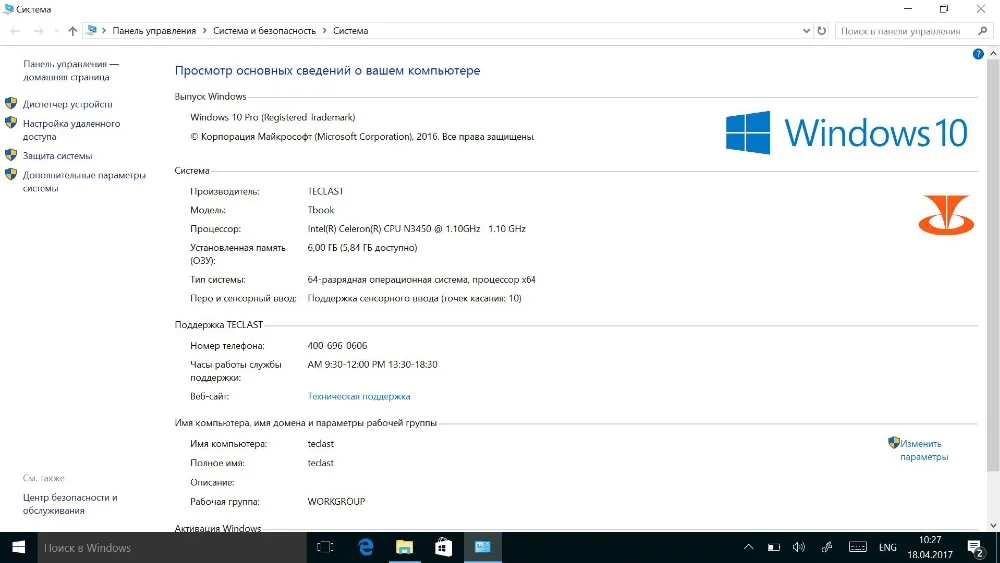Click the Windows 10 logo

click(x=846, y=133)
